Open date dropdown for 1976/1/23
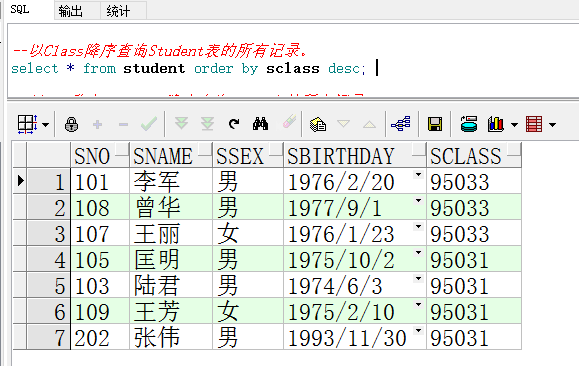 (418, 227)
